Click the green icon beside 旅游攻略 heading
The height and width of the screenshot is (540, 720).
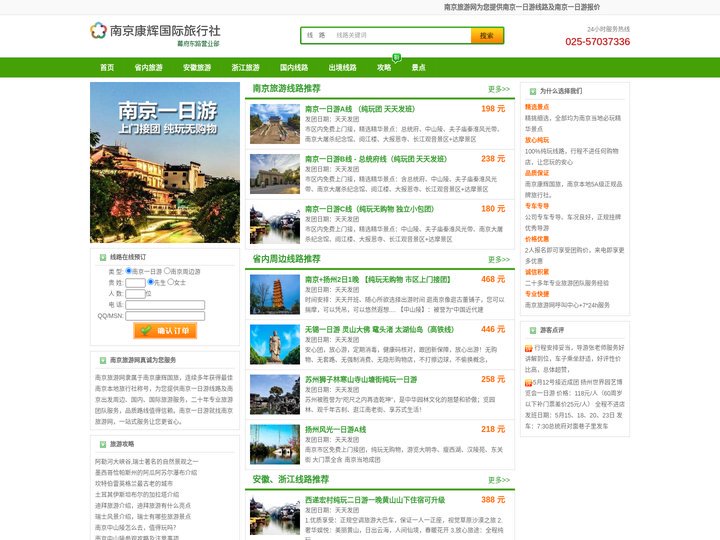click(103, 444)
